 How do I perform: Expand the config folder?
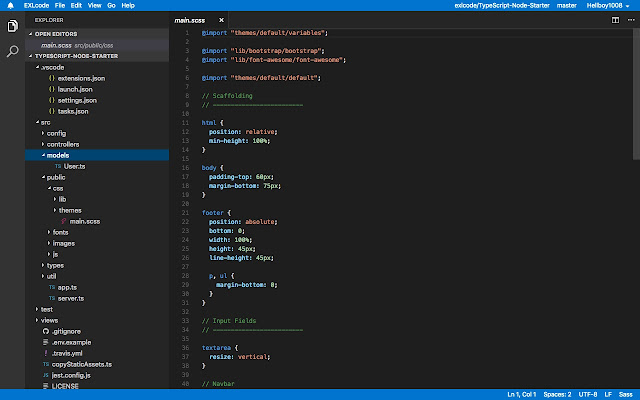[x=56, y=133]
